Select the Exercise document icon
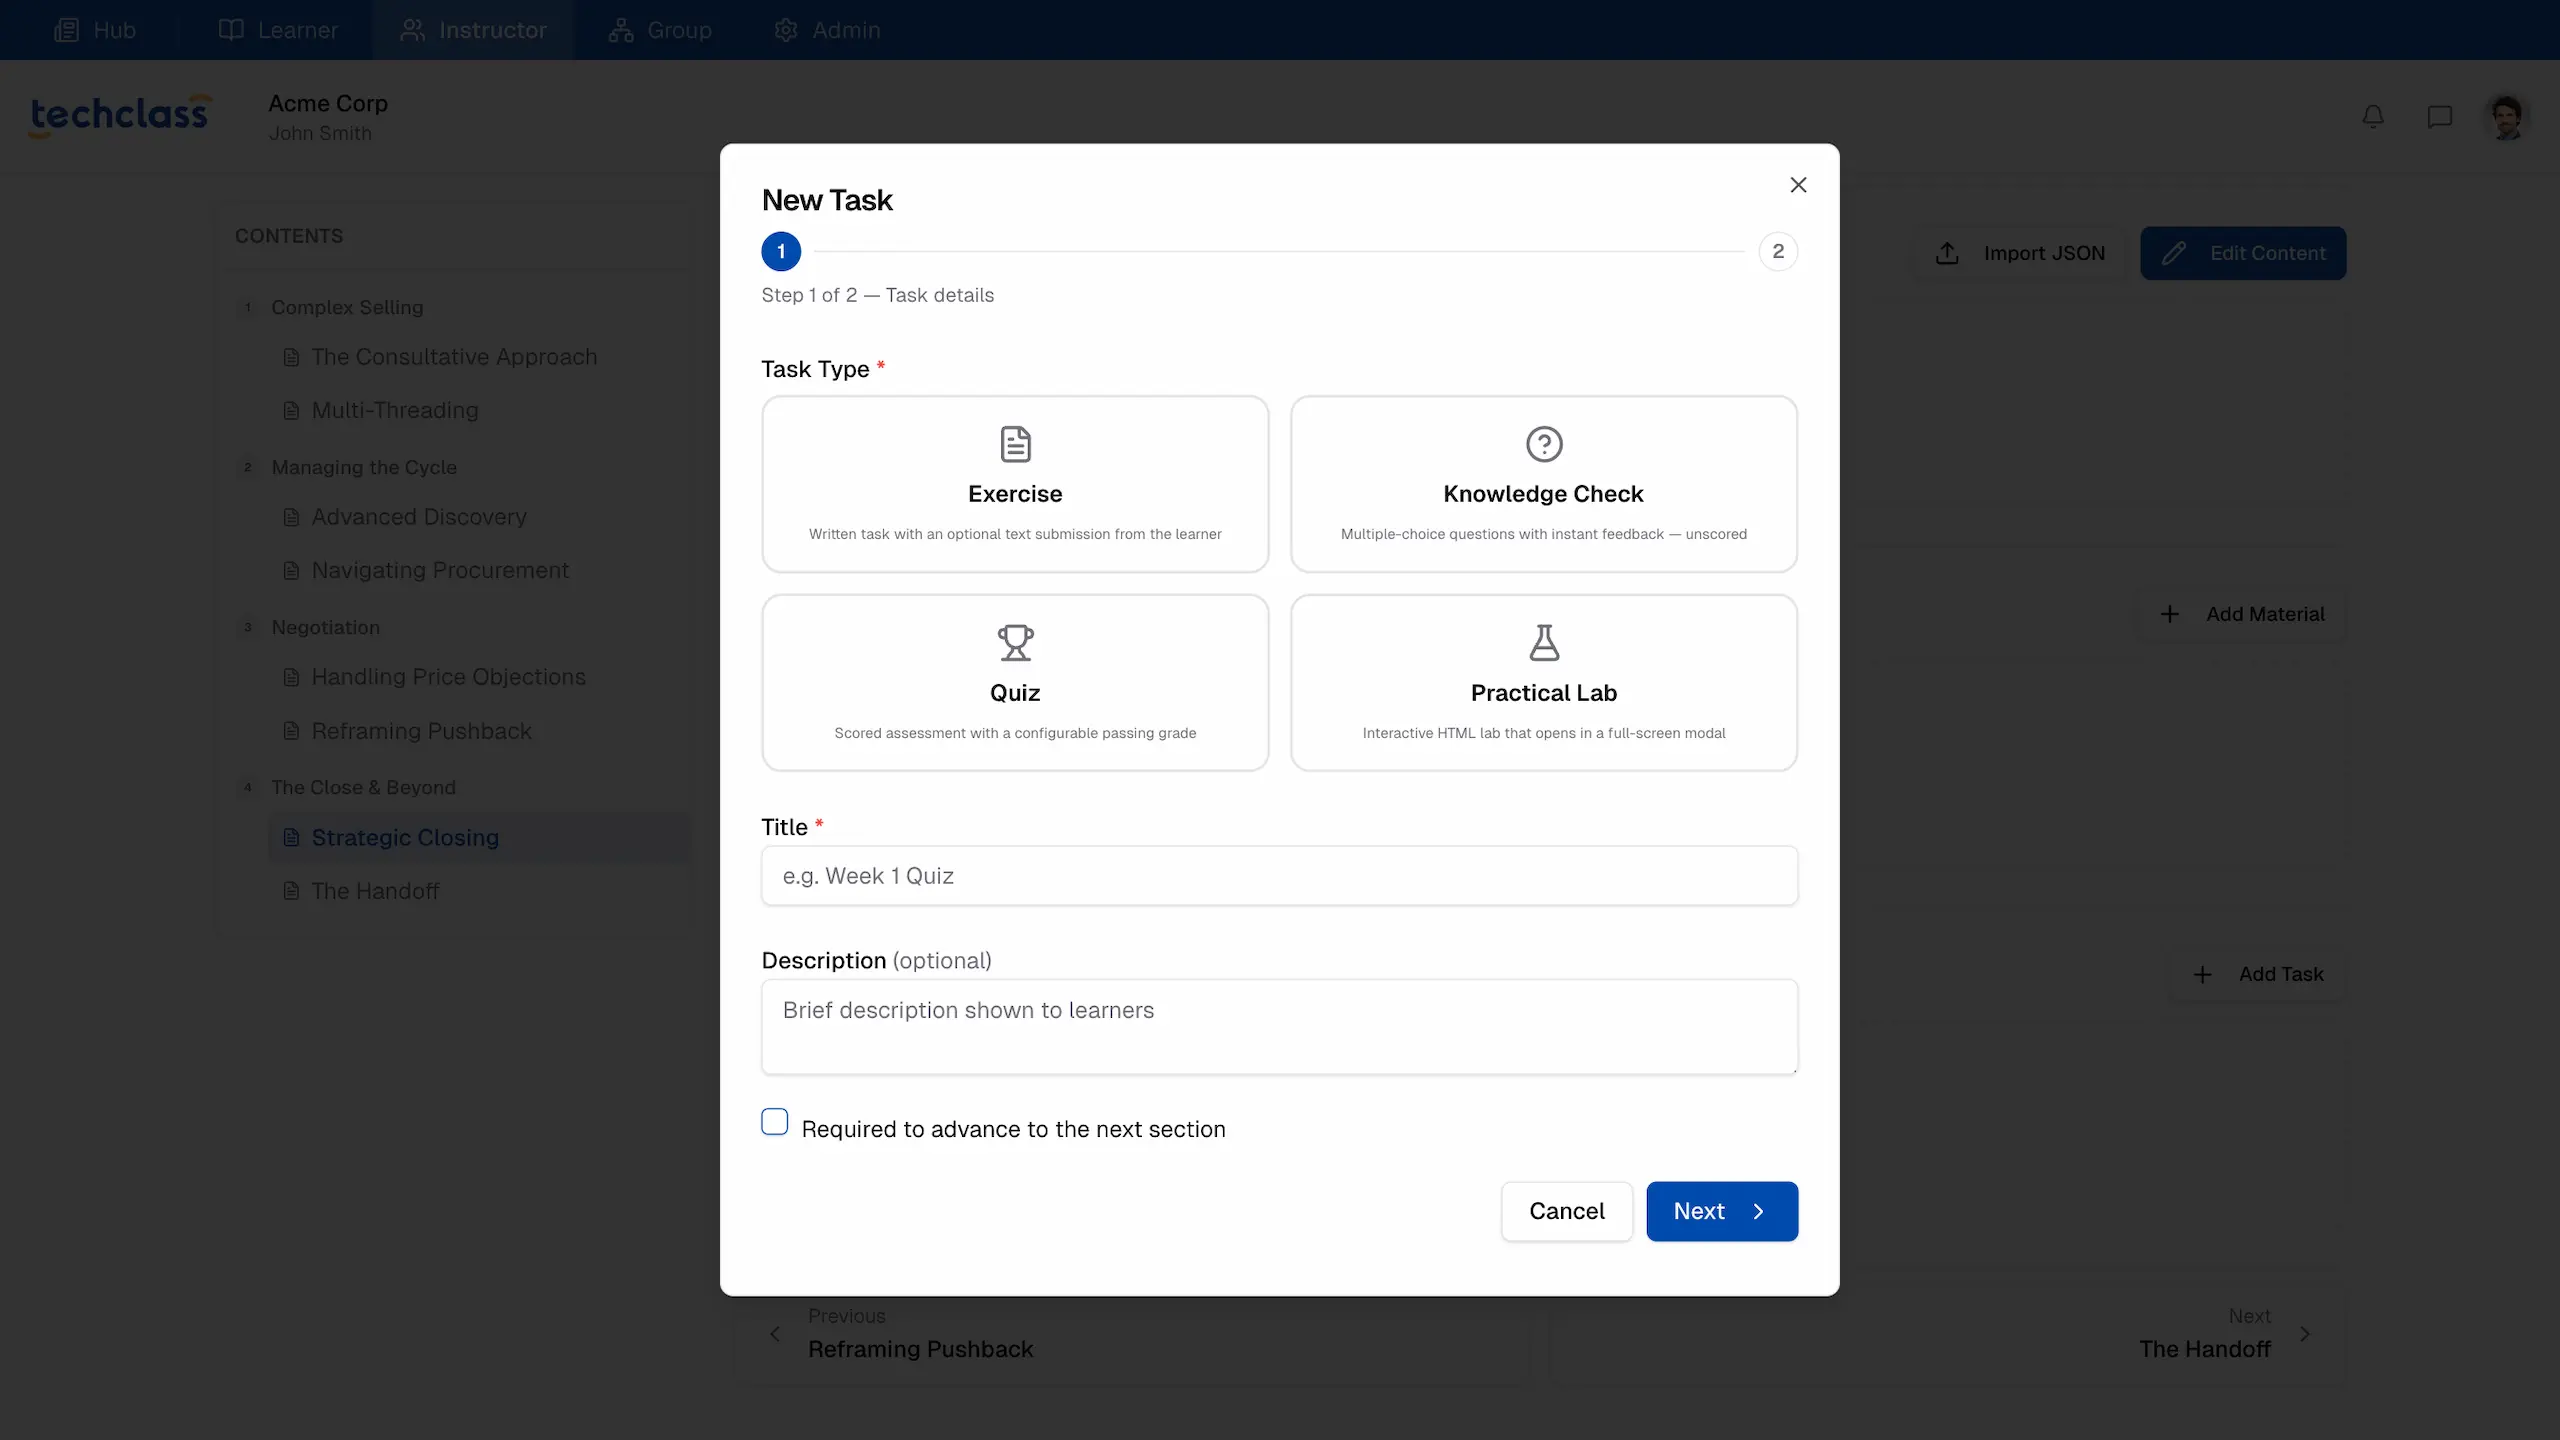This screenshot has height=1440, width=2560. [1015, 444]
